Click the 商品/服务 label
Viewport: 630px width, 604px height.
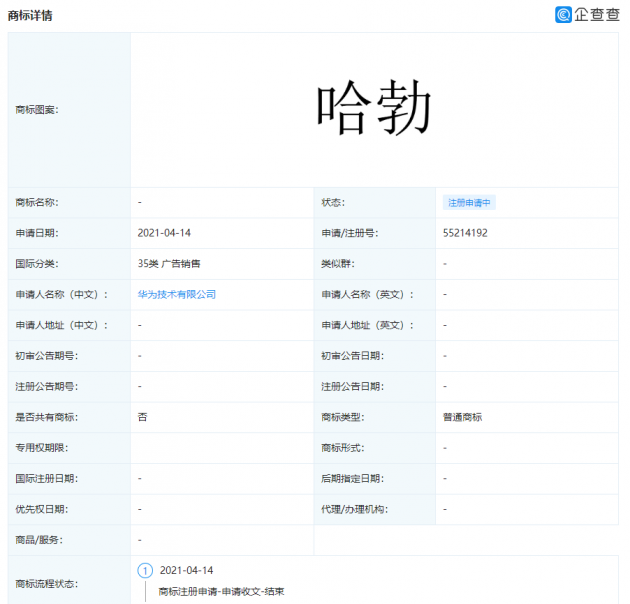coord(39,540)
